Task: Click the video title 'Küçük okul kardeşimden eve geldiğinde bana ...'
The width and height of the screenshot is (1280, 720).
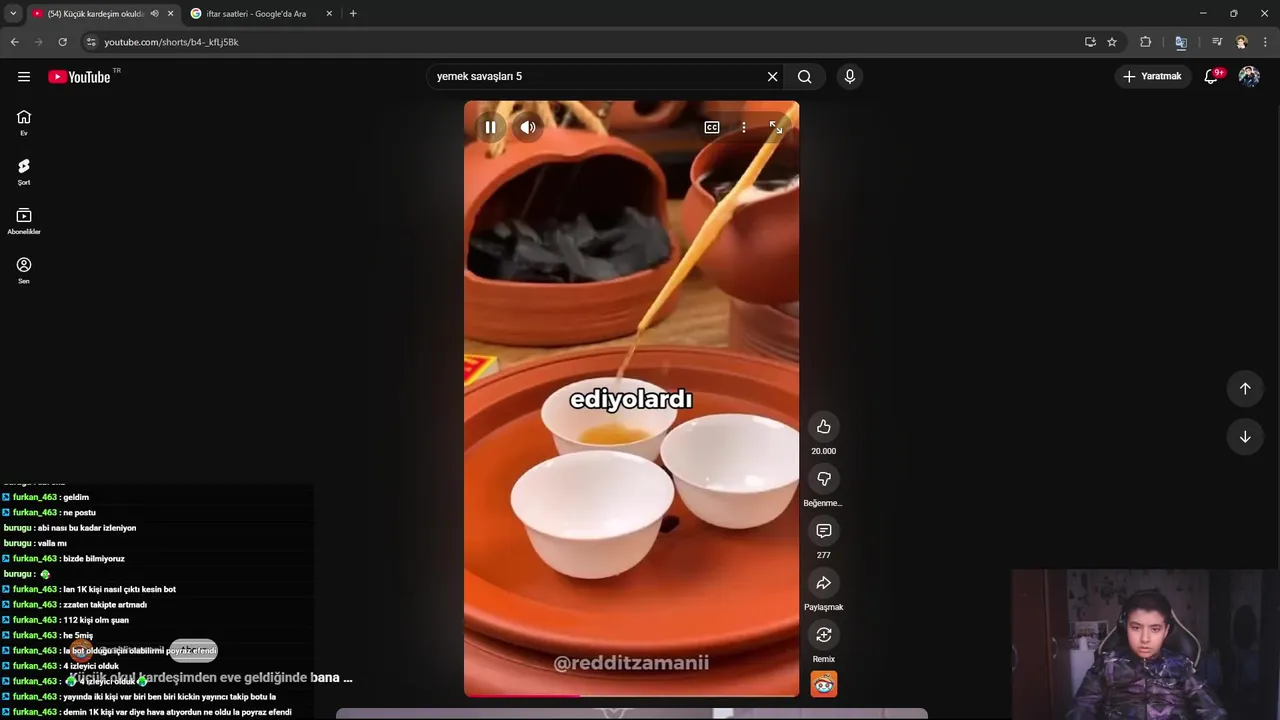Action: pos(210,678)
